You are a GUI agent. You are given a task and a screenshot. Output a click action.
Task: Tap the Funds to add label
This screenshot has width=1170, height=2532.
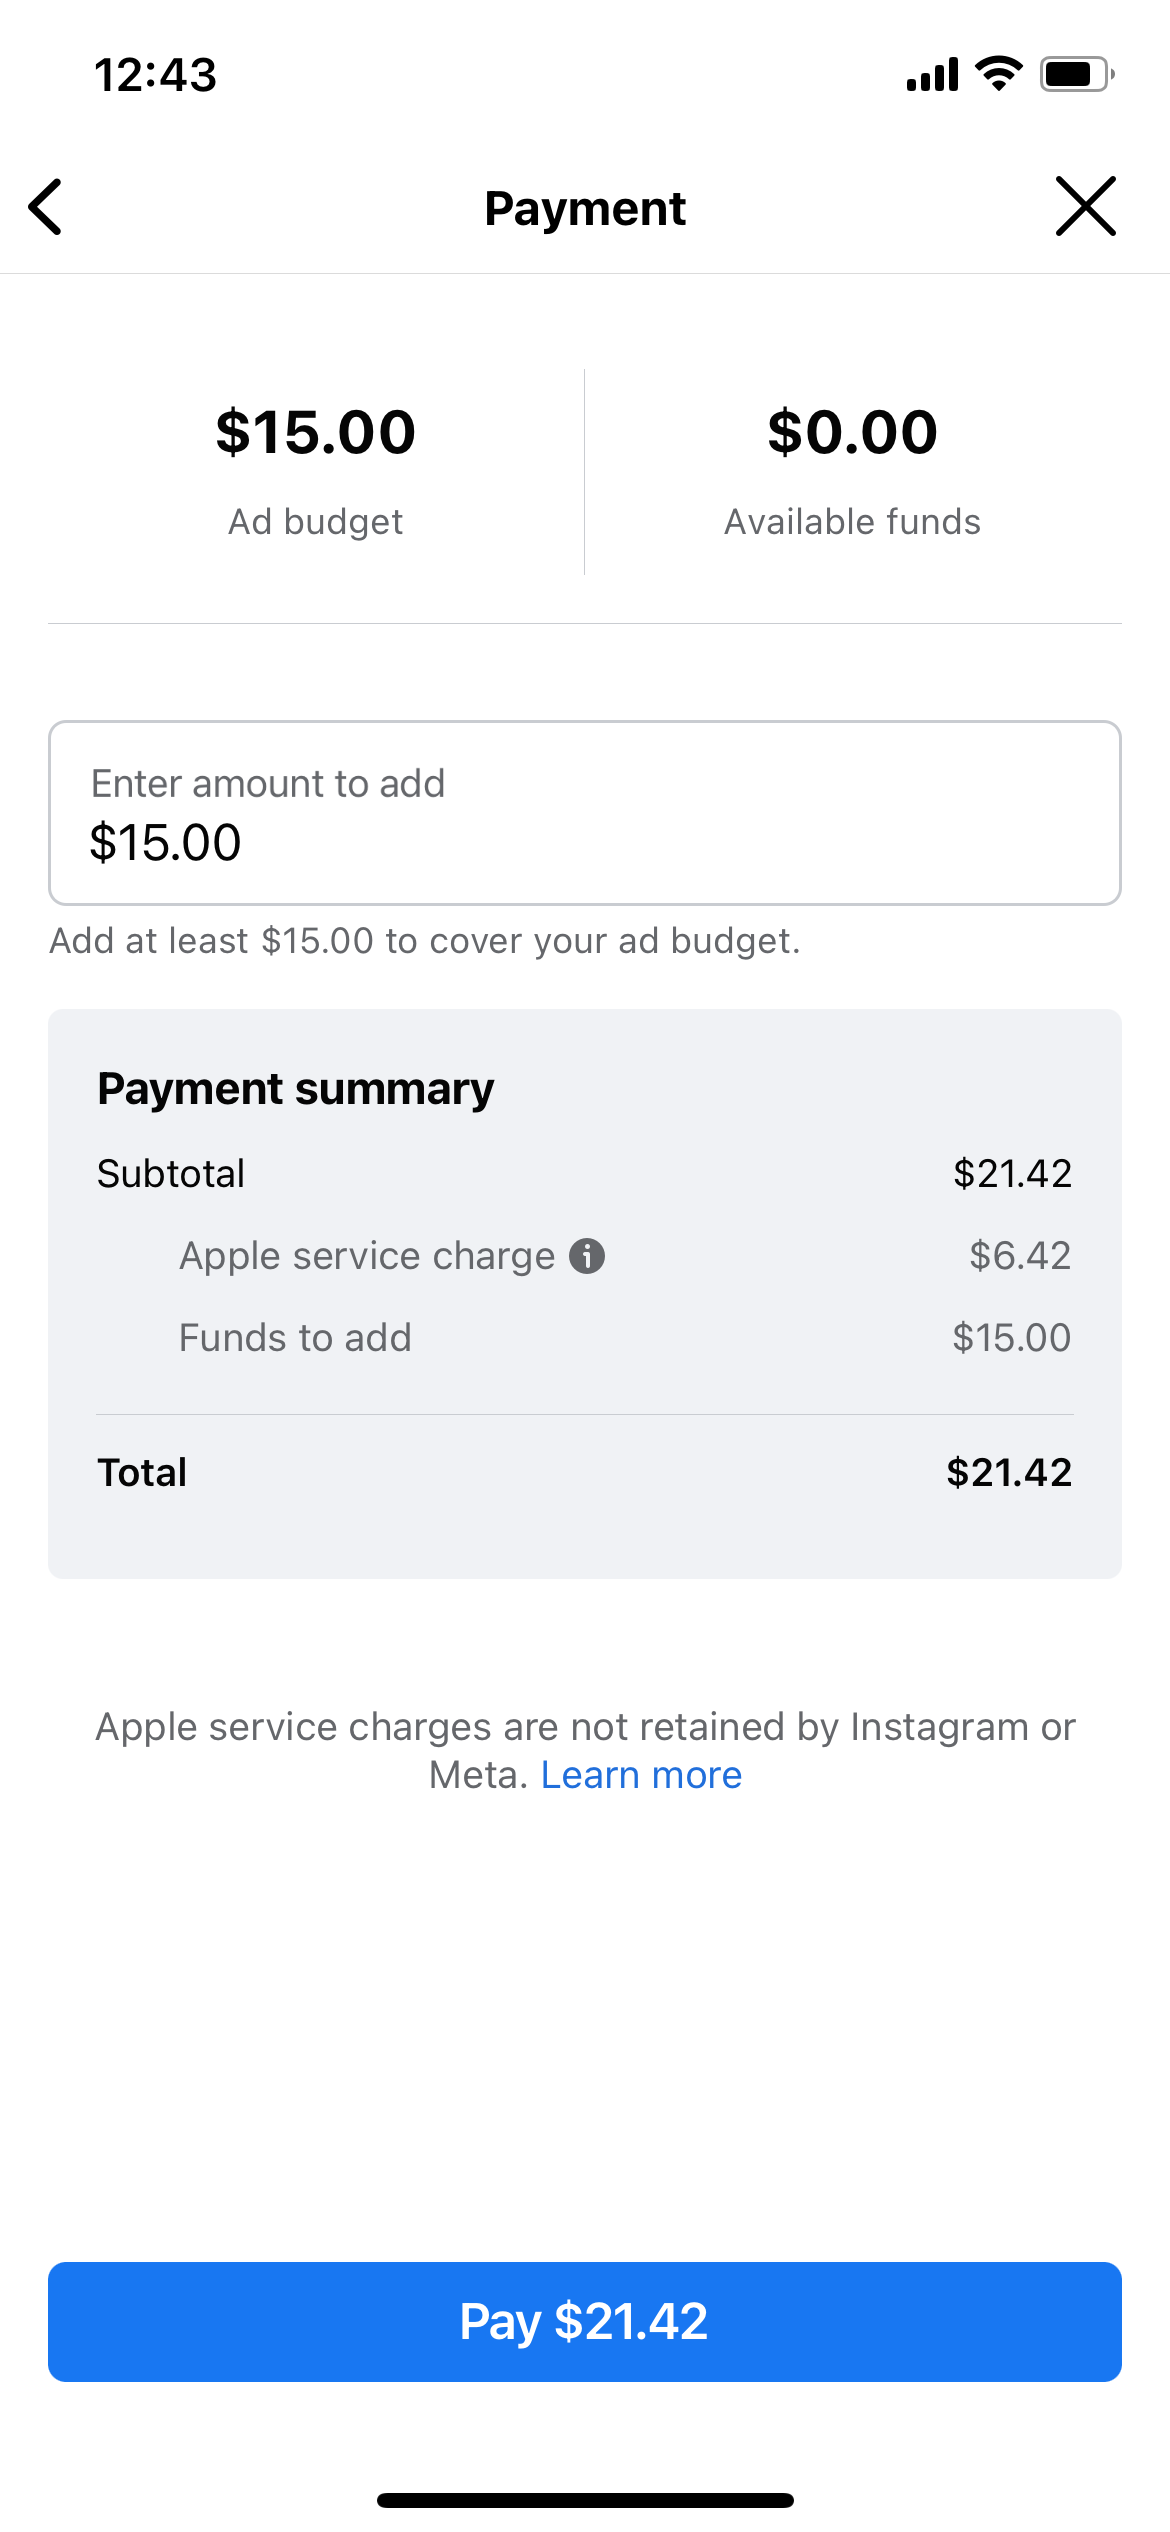(x=295, y=1338)
